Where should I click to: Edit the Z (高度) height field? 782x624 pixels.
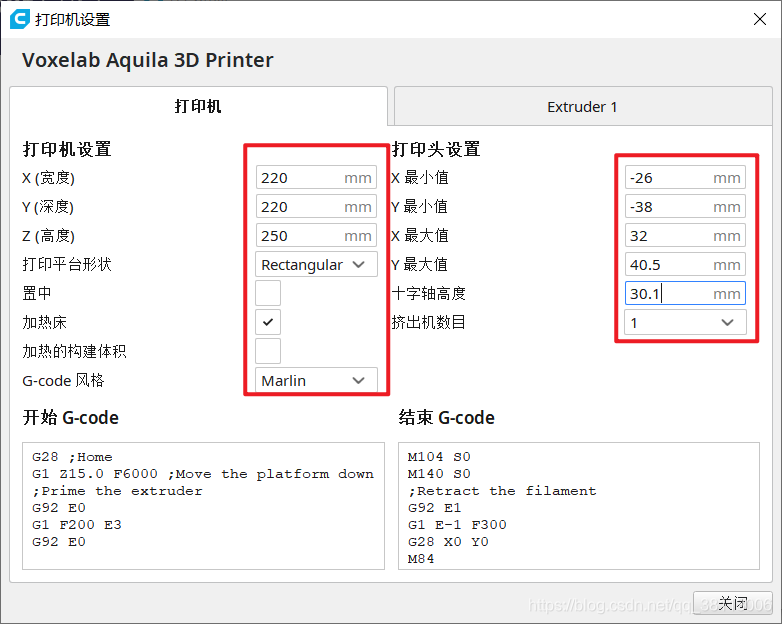(x=316, y=235)
